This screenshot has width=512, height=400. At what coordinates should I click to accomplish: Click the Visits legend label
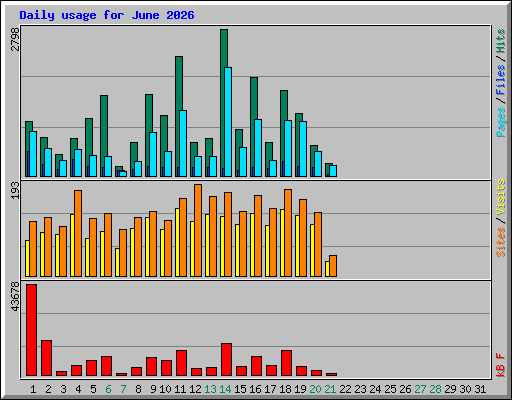tap(500, 197)
